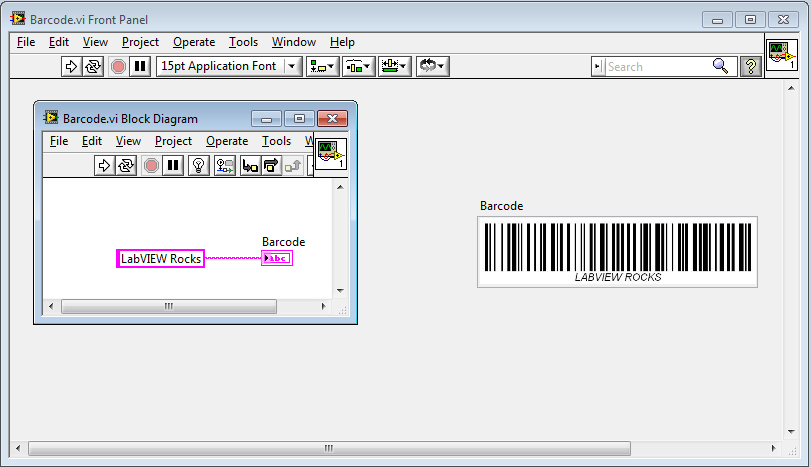Click Block Diagram scroll down arrow
811x467 pixels.
pos(340,290)
